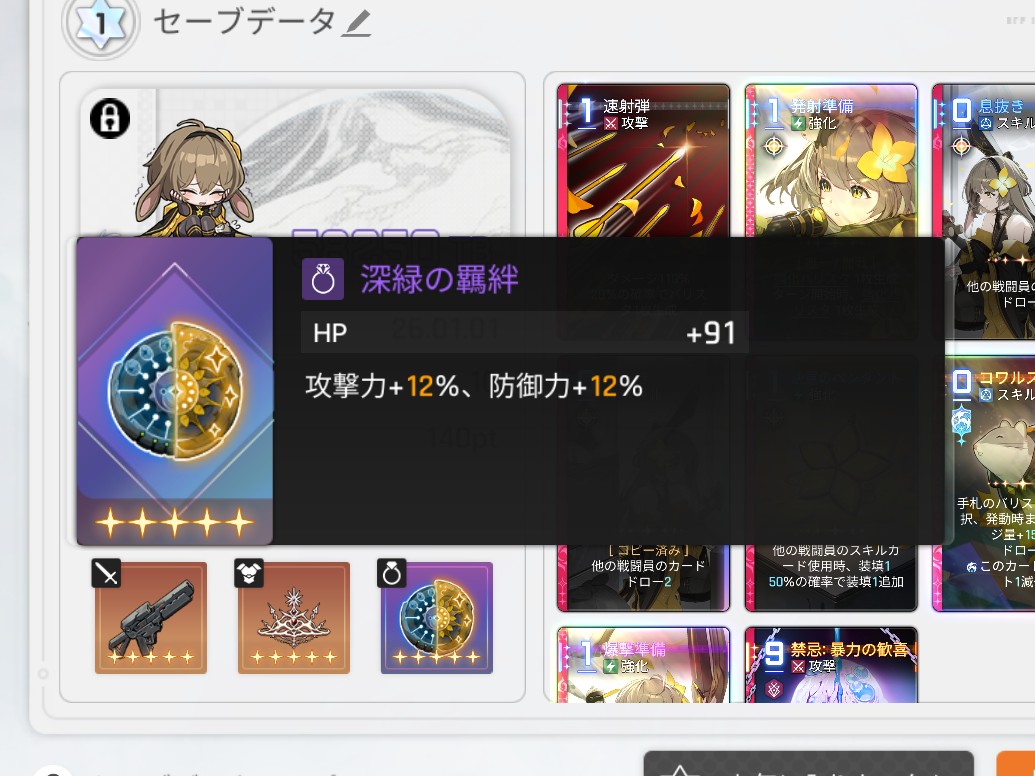
Task: Click the purple ring icon beside 深緑の羈絆
Action: pyautogui.click(x=323, y=279)
